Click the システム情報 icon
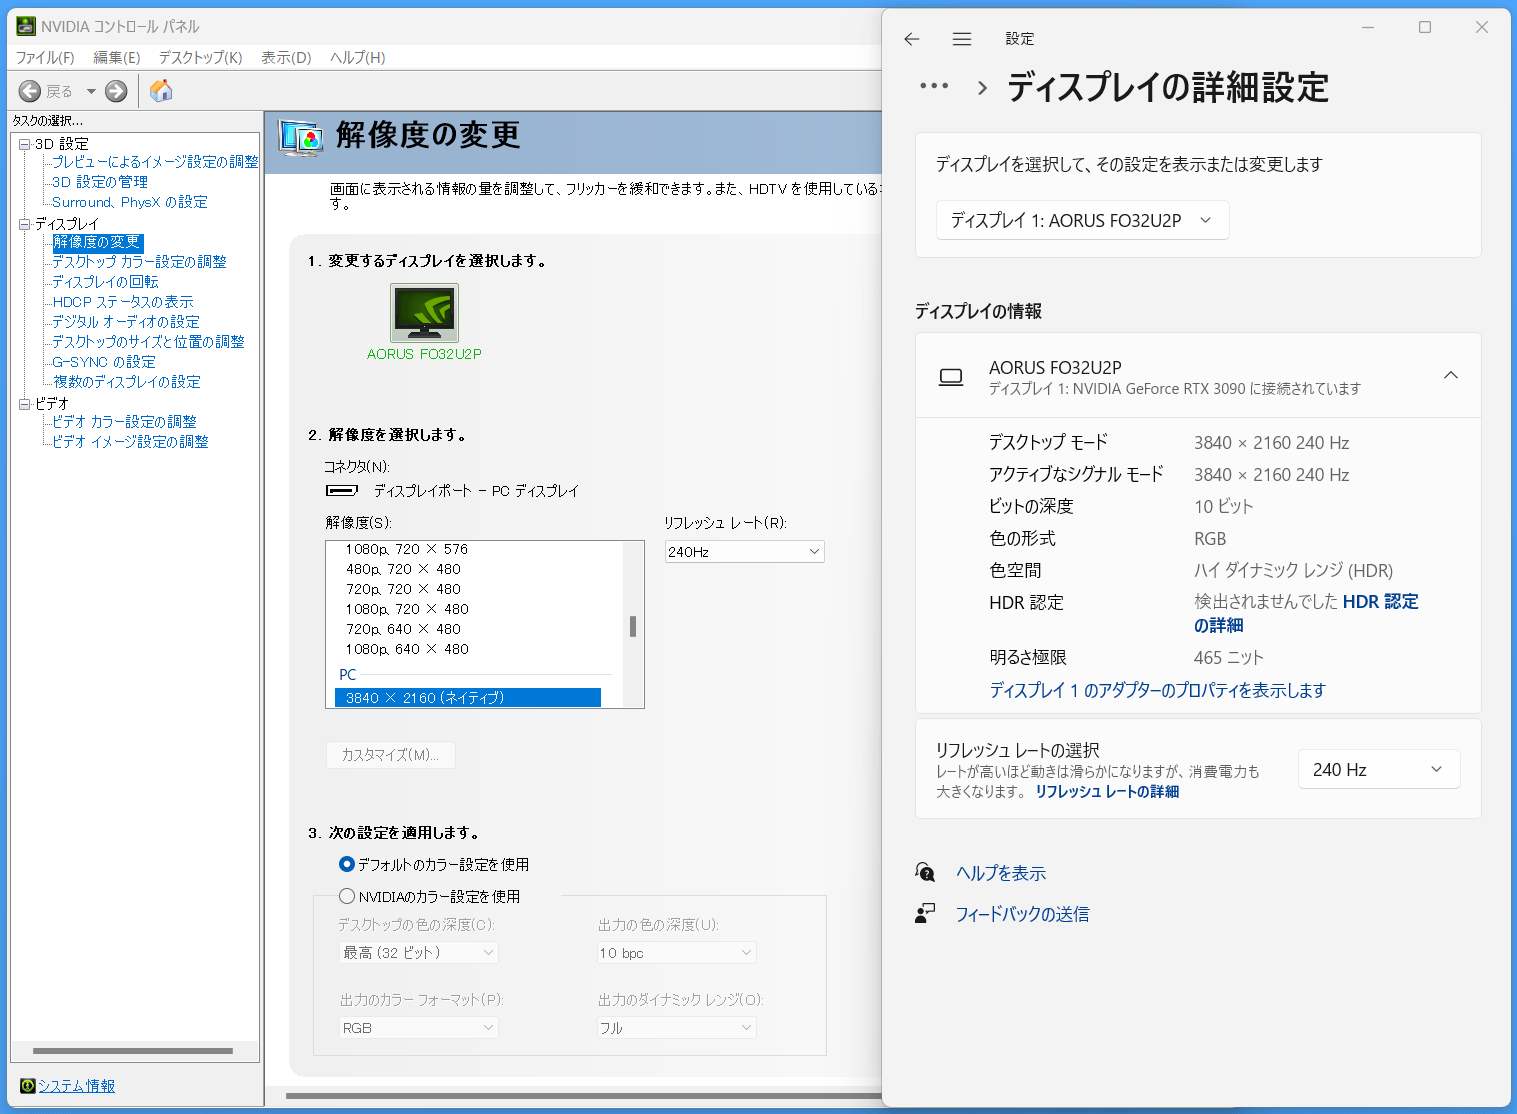The width and height of the screenshot is (1517, 1114). 28,1085
